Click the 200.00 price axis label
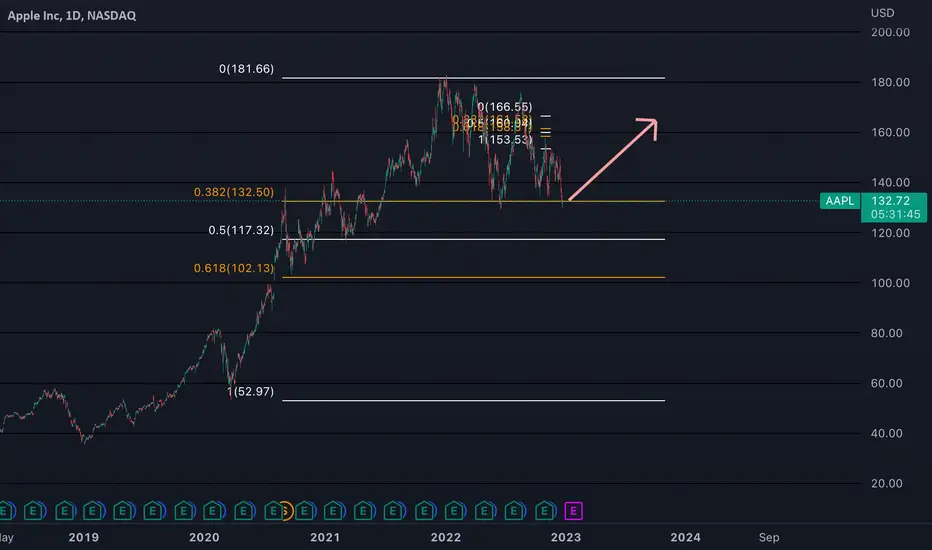 point(890,32)
